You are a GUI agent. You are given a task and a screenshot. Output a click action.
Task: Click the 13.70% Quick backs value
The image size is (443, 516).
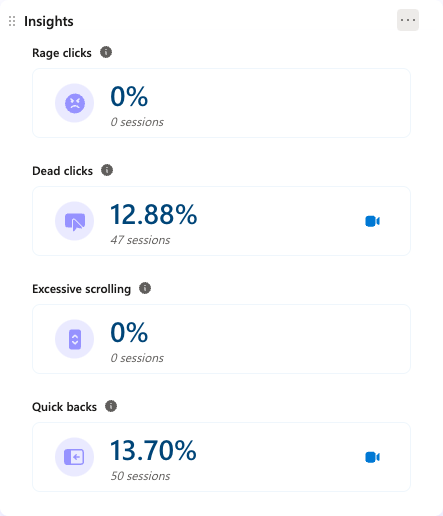[x=153, y=450]
